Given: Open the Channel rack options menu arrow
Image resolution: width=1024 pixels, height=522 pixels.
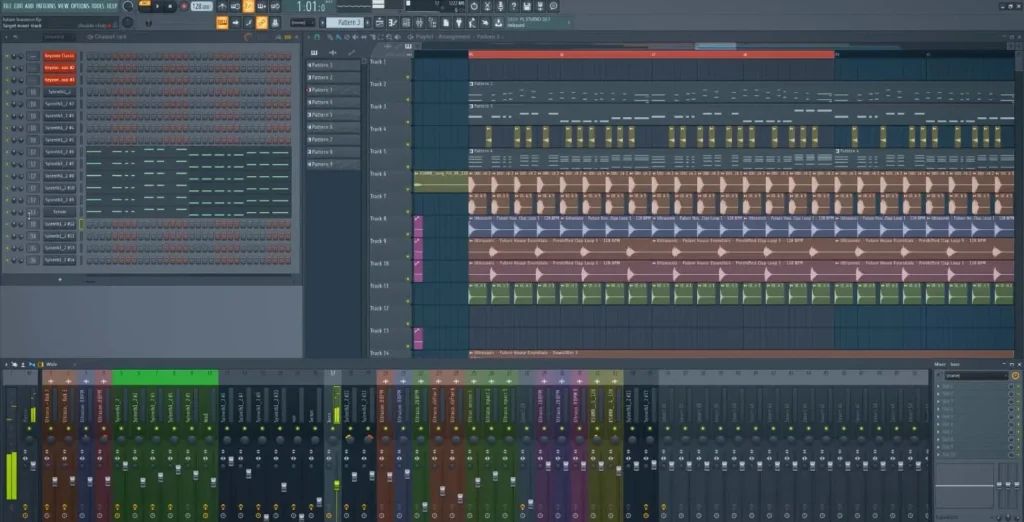Looking at the screenshot, I should coord(6,37).
